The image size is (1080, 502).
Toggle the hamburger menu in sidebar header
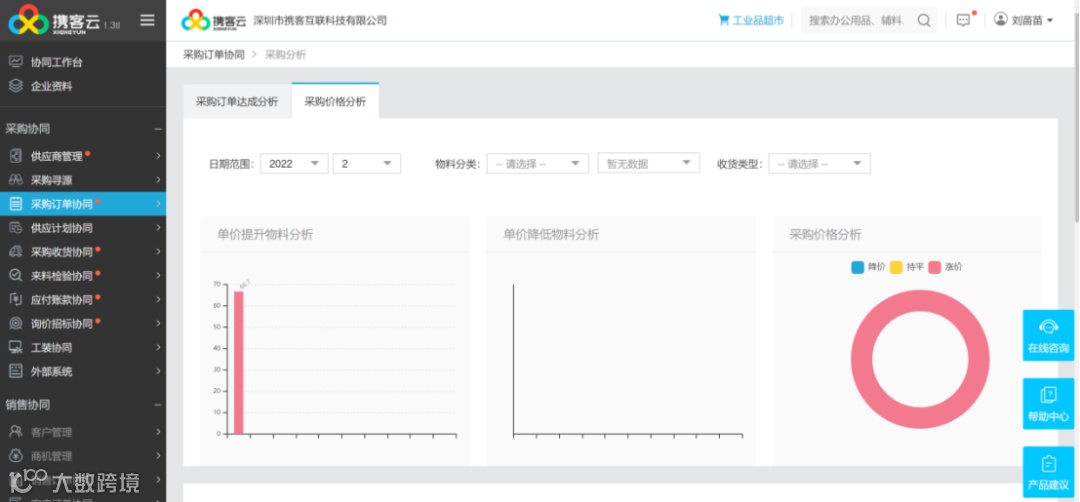[x=147, y=20]
